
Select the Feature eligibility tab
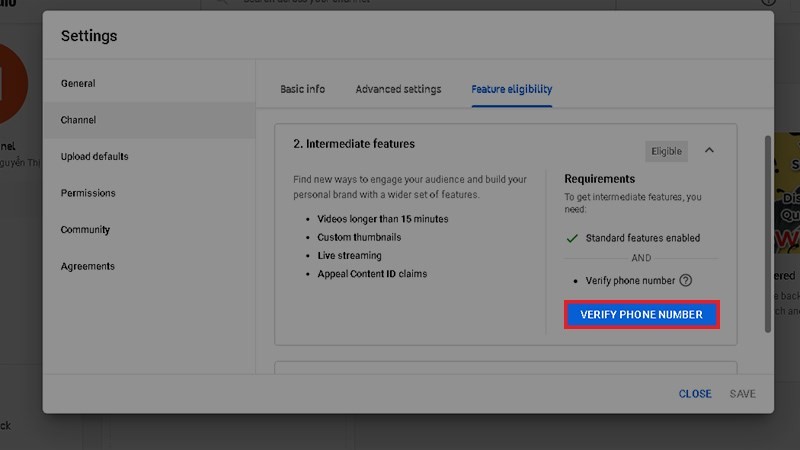[x=511, y=89]
